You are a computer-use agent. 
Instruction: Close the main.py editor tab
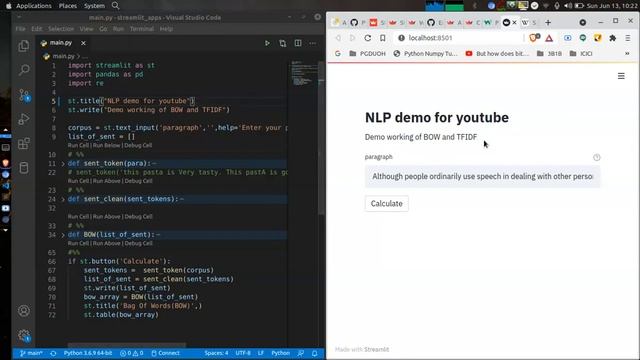pos(83,43)
